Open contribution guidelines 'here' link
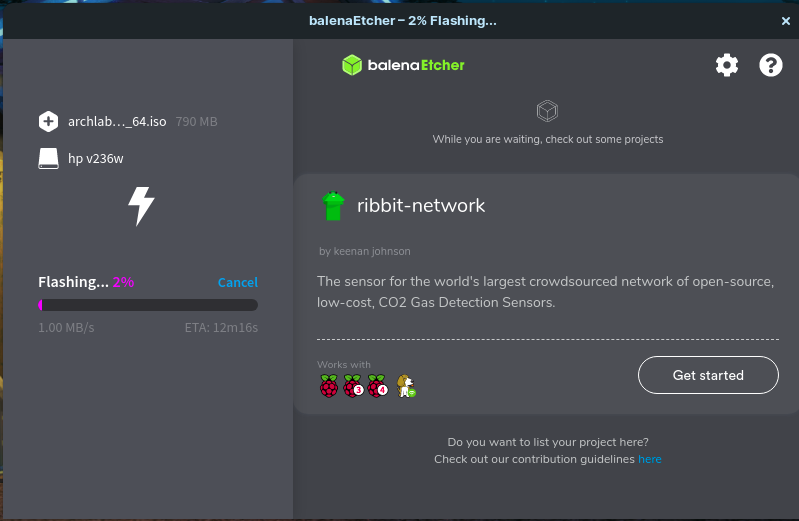Screen dimensions: 799x521 click(650, 459)
